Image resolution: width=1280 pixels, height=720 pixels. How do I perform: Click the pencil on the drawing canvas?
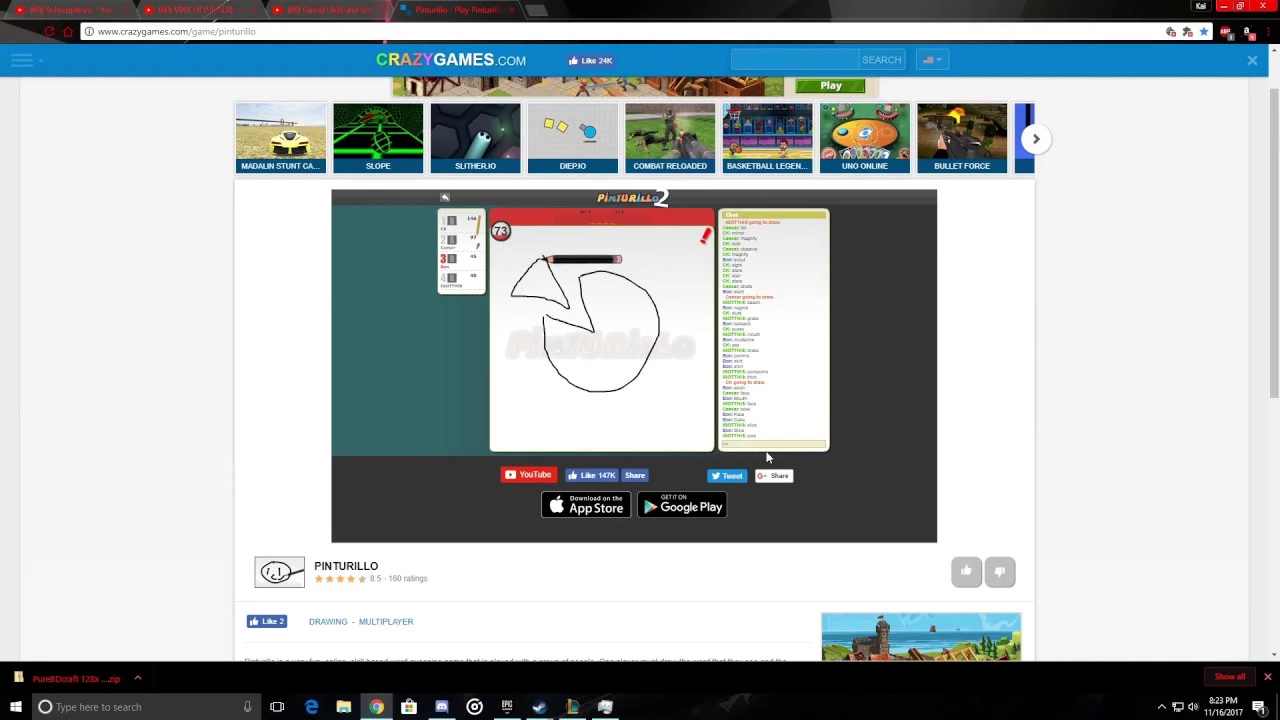pyautogui.click(x=583, y=260)
